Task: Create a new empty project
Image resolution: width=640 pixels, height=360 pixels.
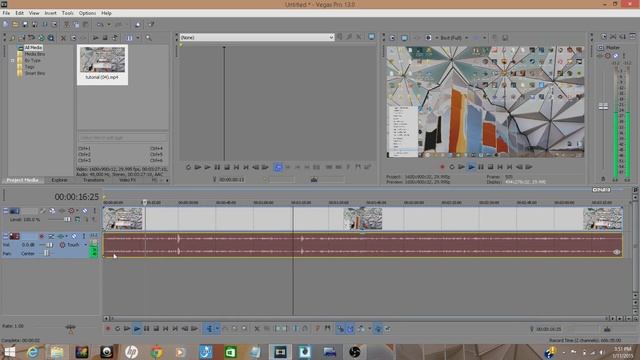Action: (6, 24)
